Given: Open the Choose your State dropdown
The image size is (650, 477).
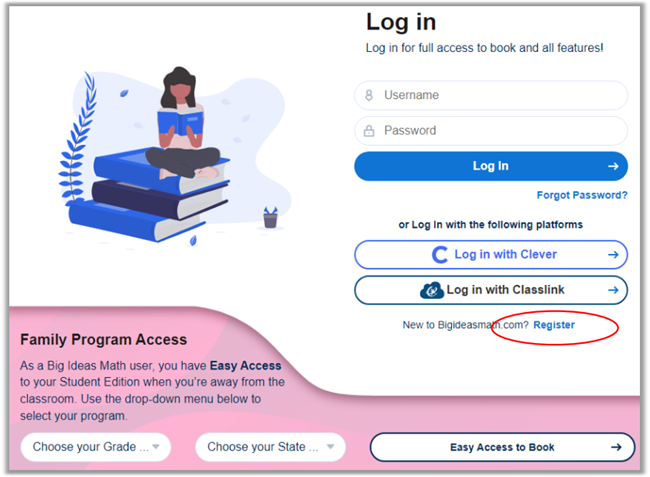Looking at the screenshot, I should [270, 447].
